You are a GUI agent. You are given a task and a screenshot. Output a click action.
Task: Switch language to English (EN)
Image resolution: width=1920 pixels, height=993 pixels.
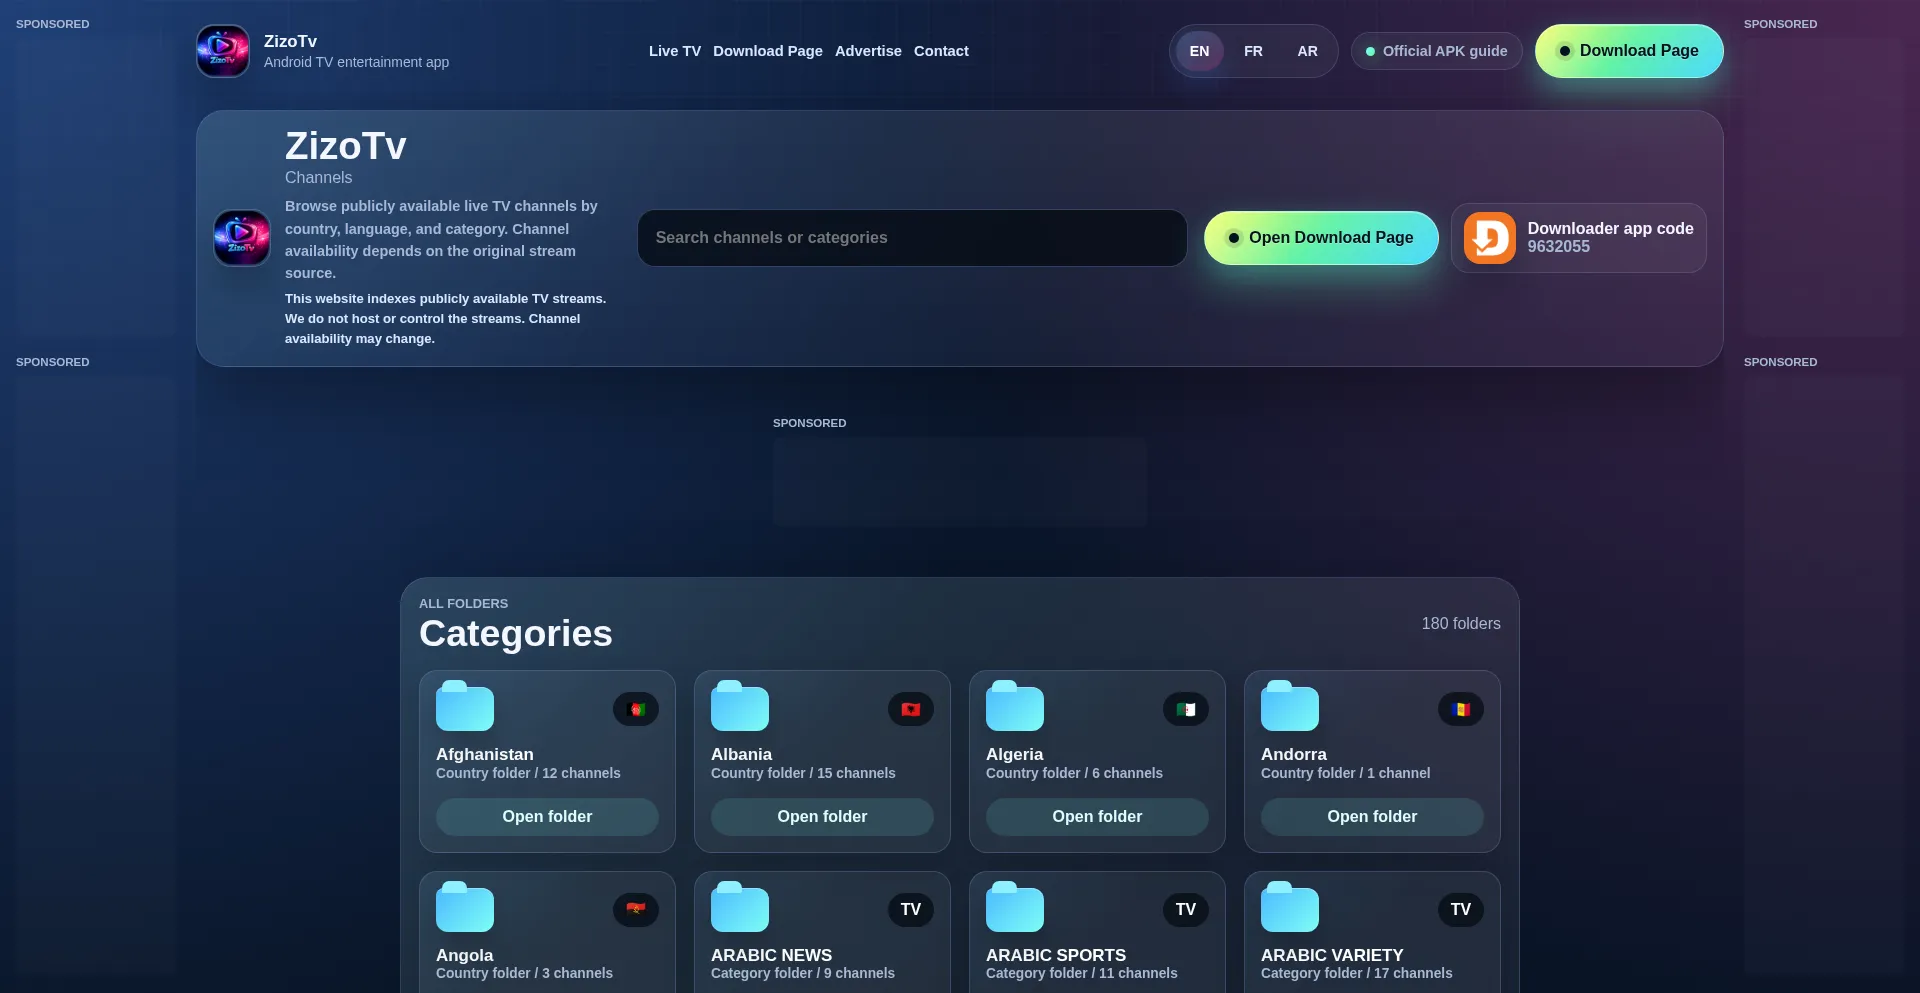point(1200,51)
